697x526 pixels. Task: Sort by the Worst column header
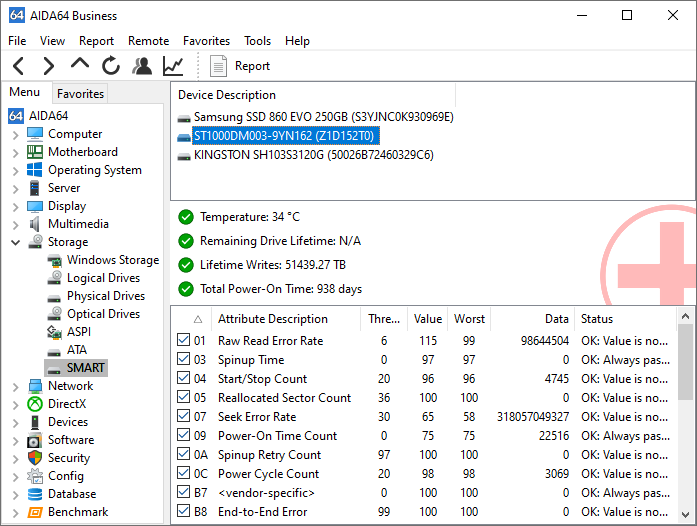coord(469,319)
